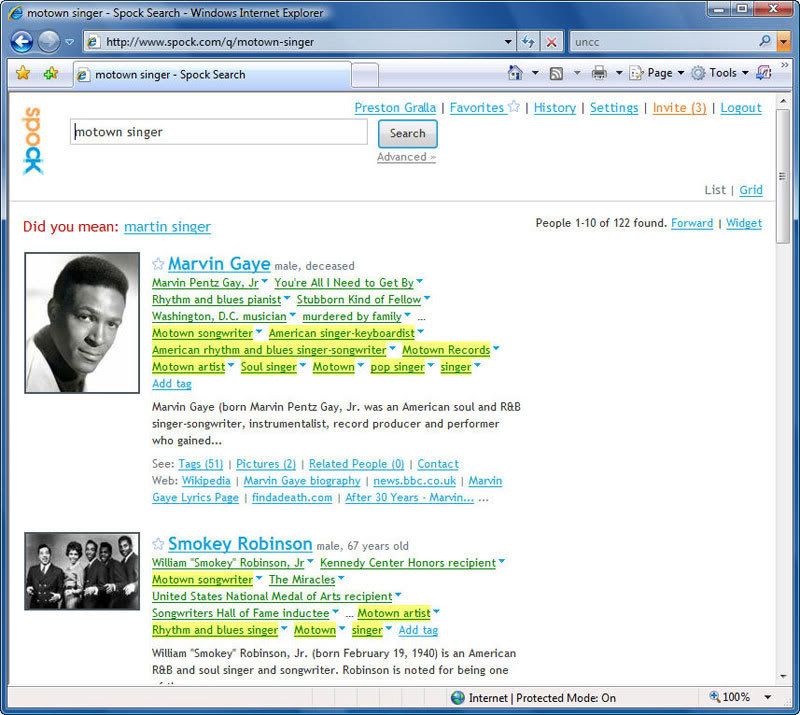The height and width of the screenshot is (715, 800).
Task: Toggle the favorite star for Marvin Gaye
Action: coord(158,264)
